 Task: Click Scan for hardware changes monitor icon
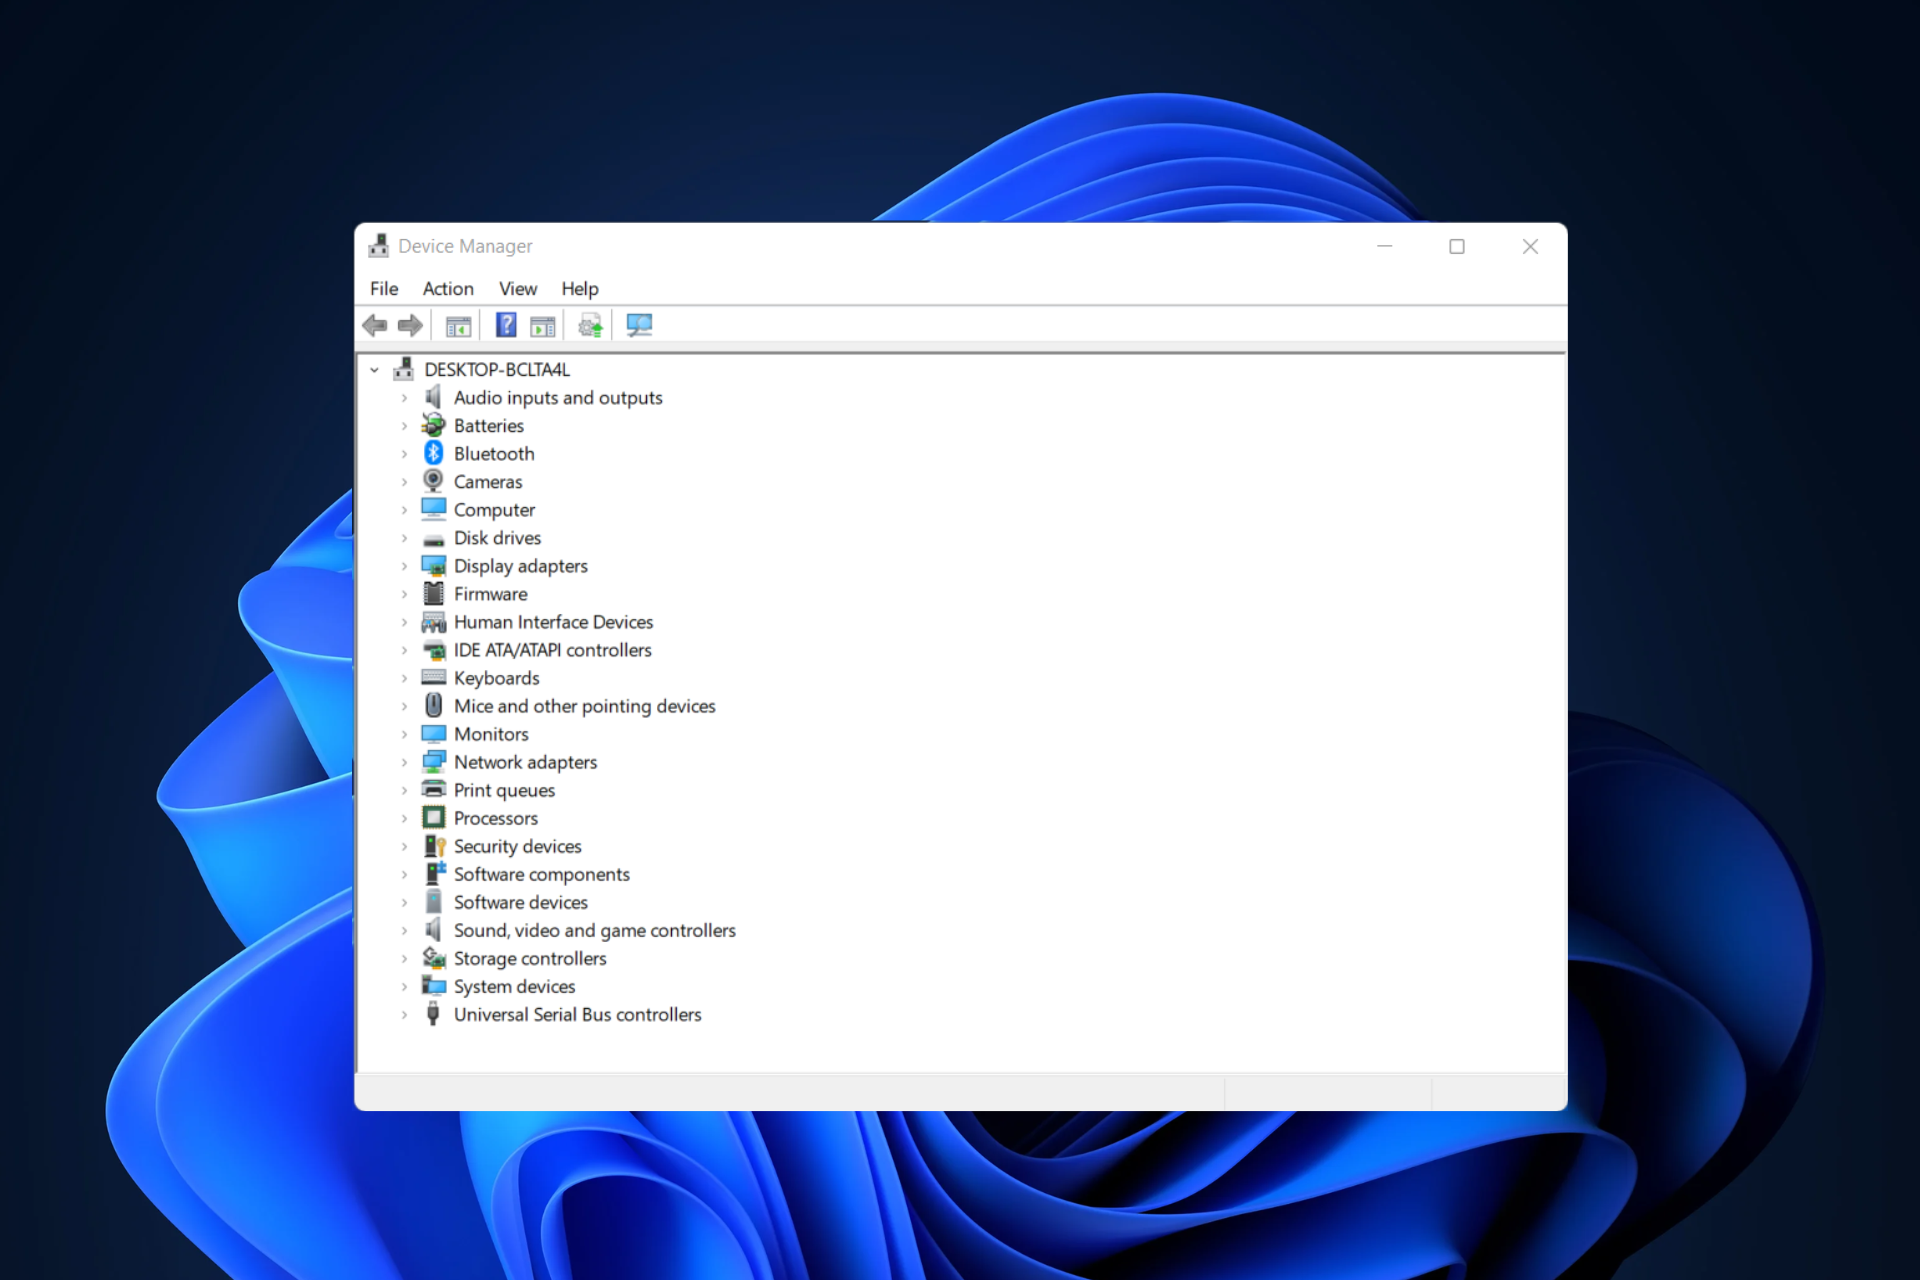(639, 325)
